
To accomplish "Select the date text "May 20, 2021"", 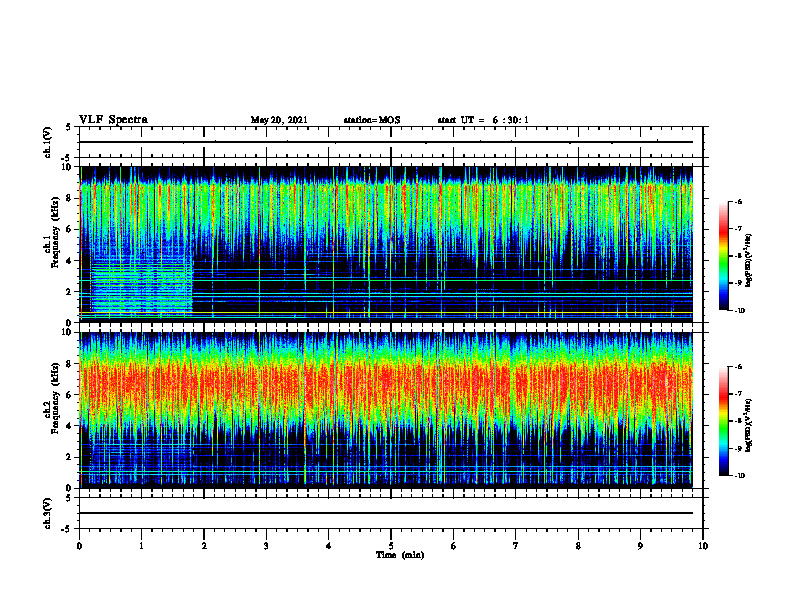I will pyautogui.click(x=279, y=120).
